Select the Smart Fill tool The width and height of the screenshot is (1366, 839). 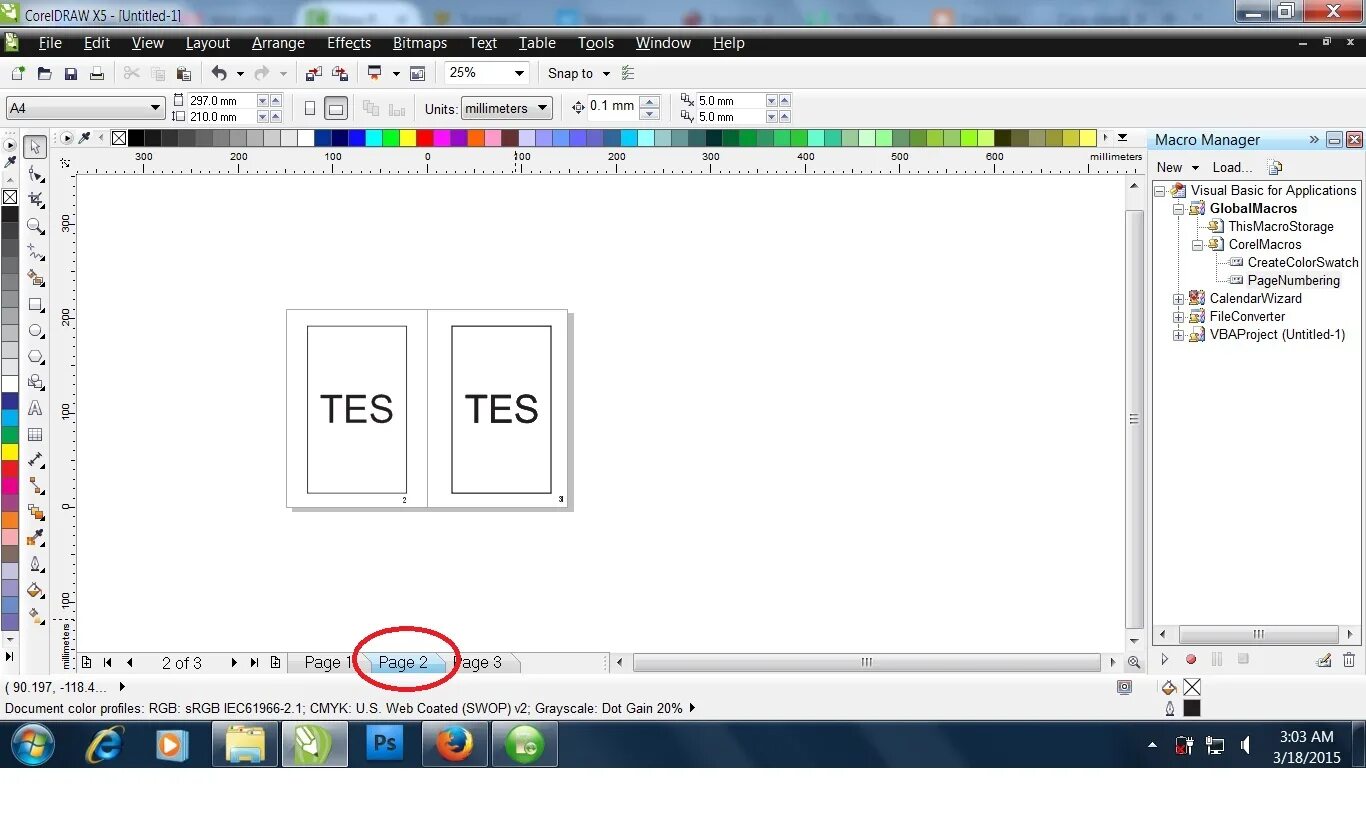tap(35, 278)
